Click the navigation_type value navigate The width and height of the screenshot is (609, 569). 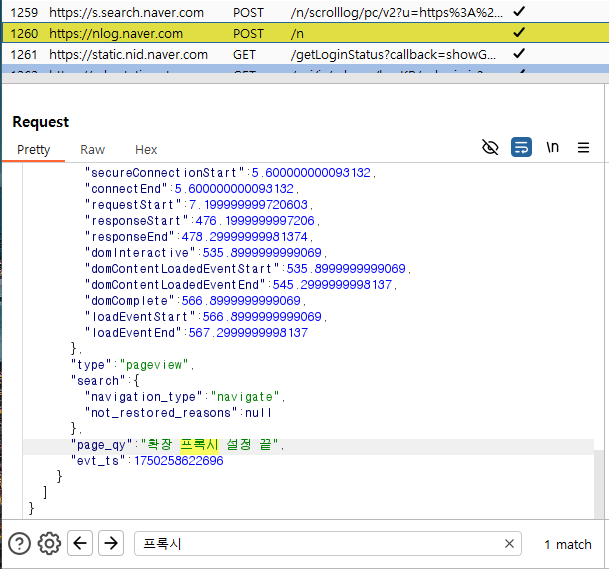tap(245, 397)
